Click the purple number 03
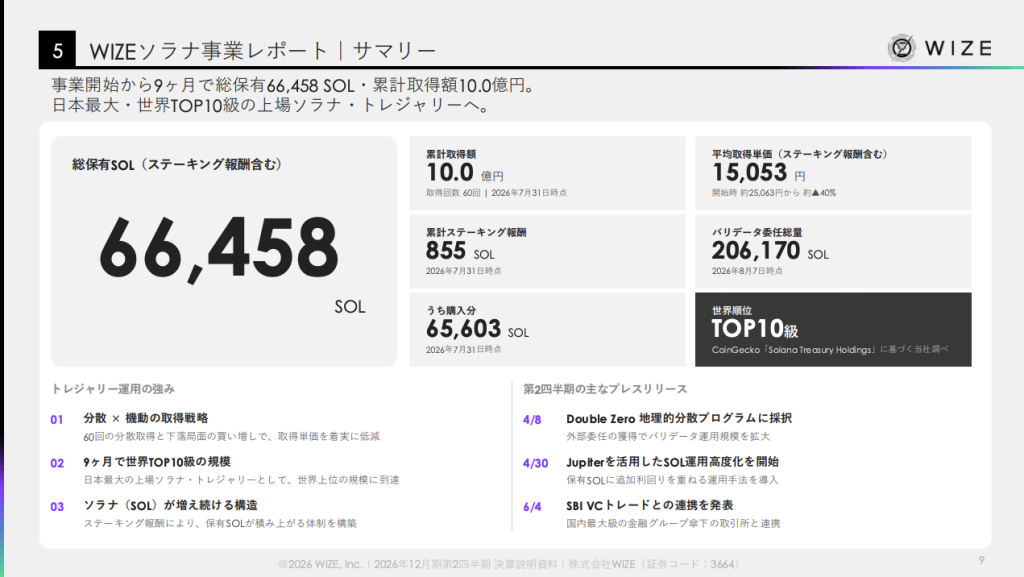Screen dimensions: 1024x577 [x=57, y=507]
